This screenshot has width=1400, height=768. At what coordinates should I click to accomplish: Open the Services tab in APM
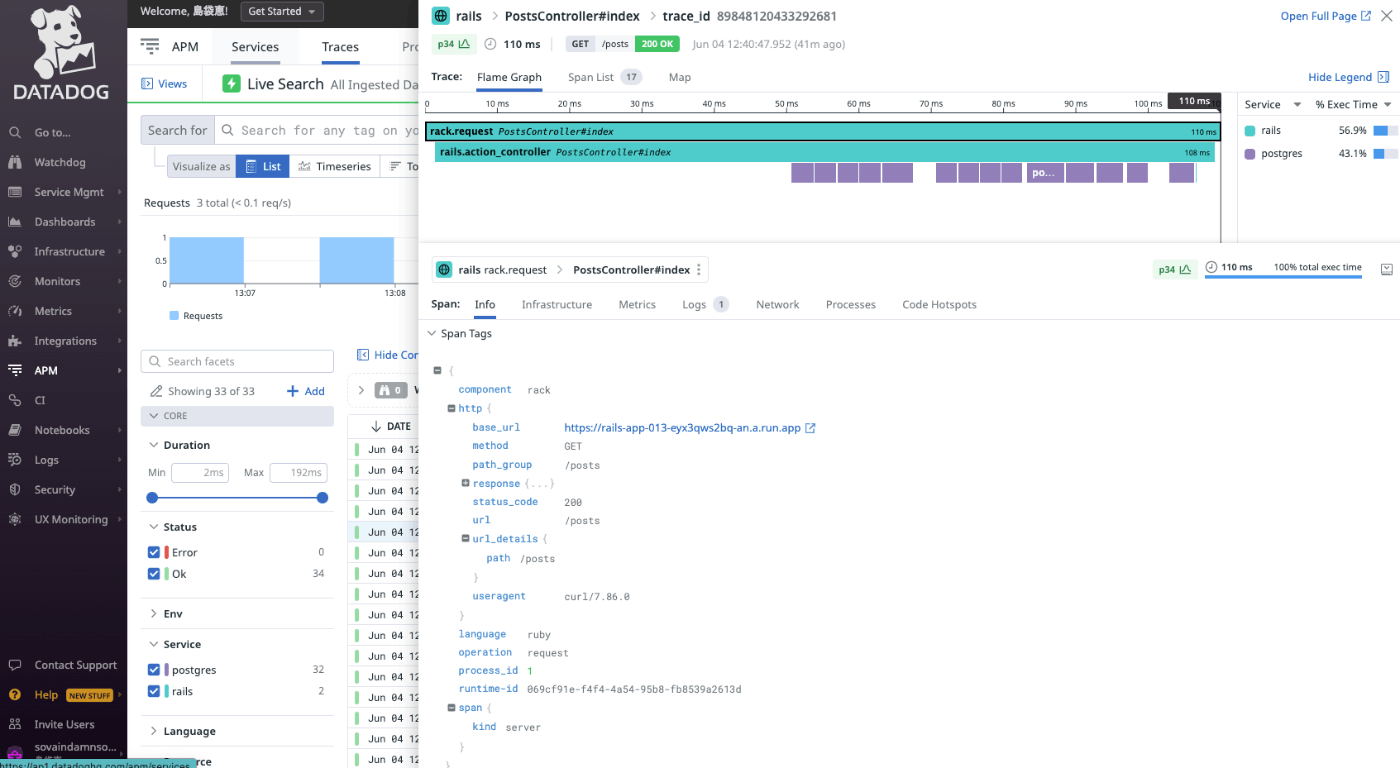click(x=255, y=47)
